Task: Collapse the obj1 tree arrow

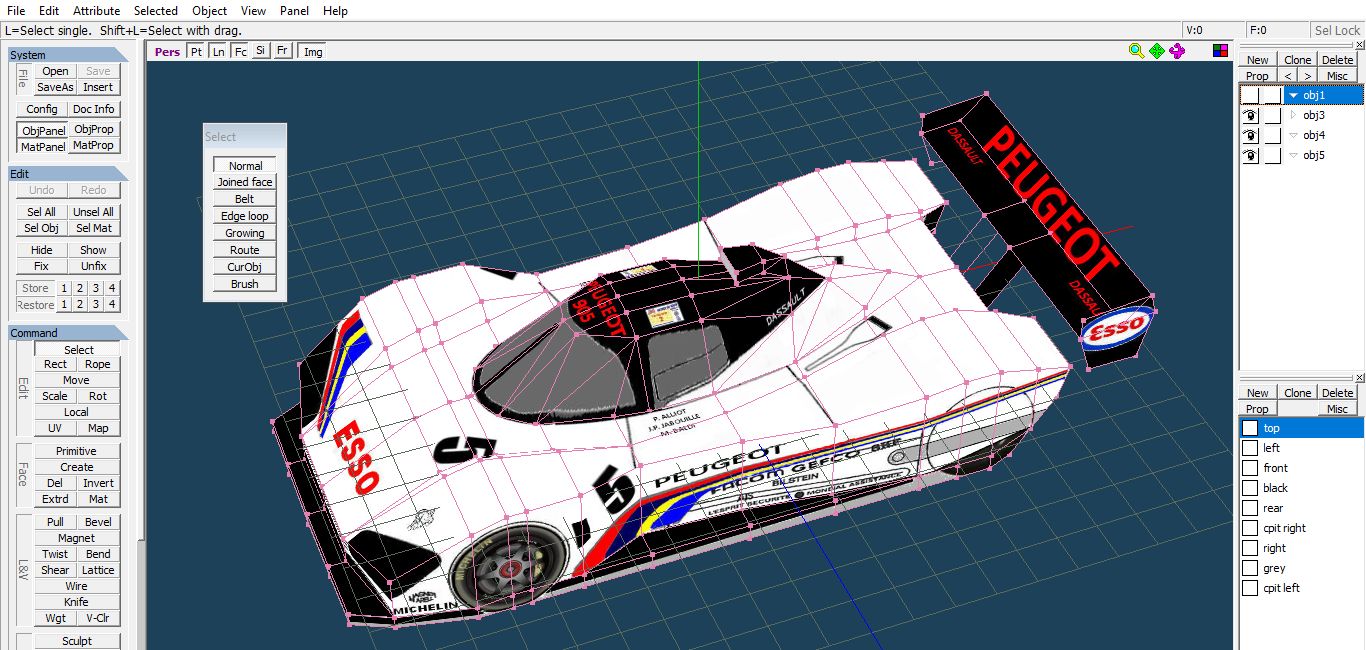Action: (x=1293, y=96)
